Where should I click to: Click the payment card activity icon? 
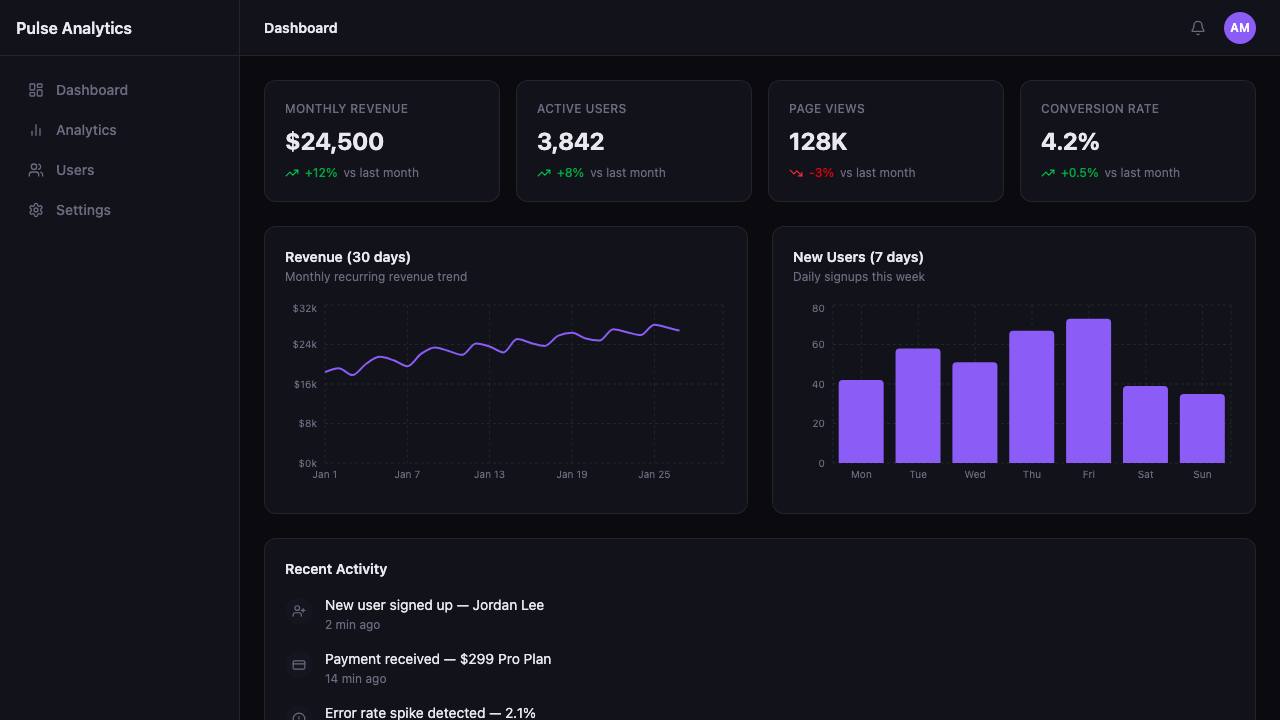pos(299,665)
